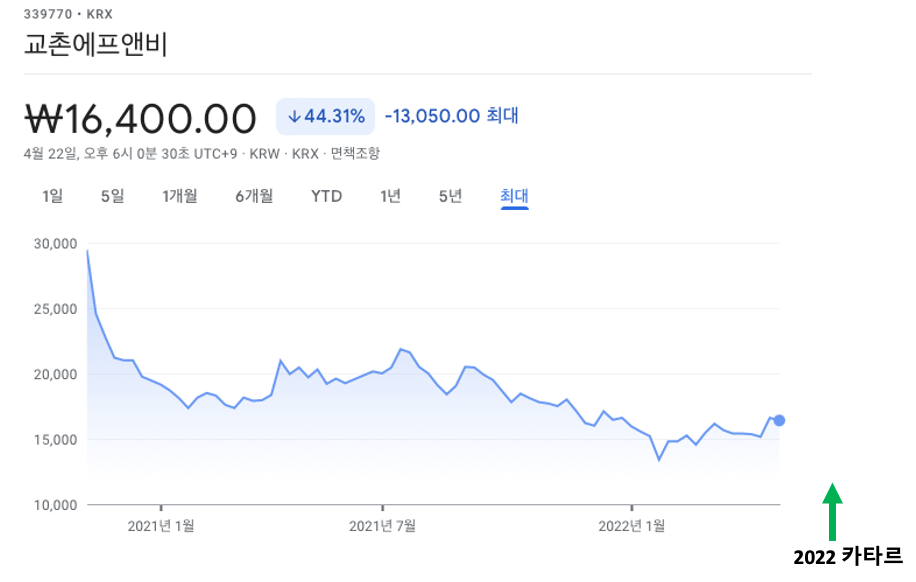Click the 44.31% change badge

[x=325, y=116]
